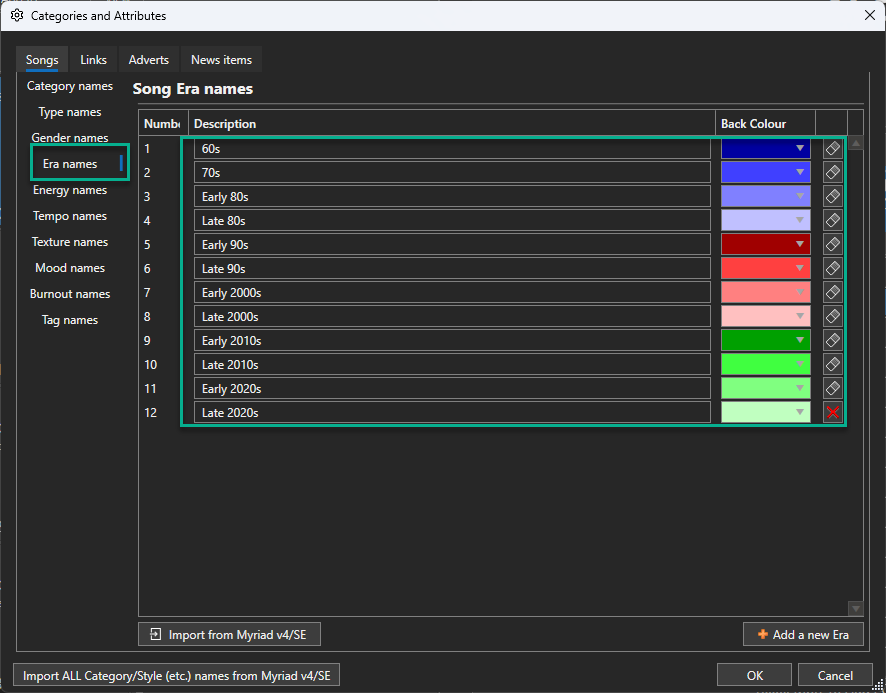
Task: Click Import ALL Category/Style names button
Action: tap(176, 675)
